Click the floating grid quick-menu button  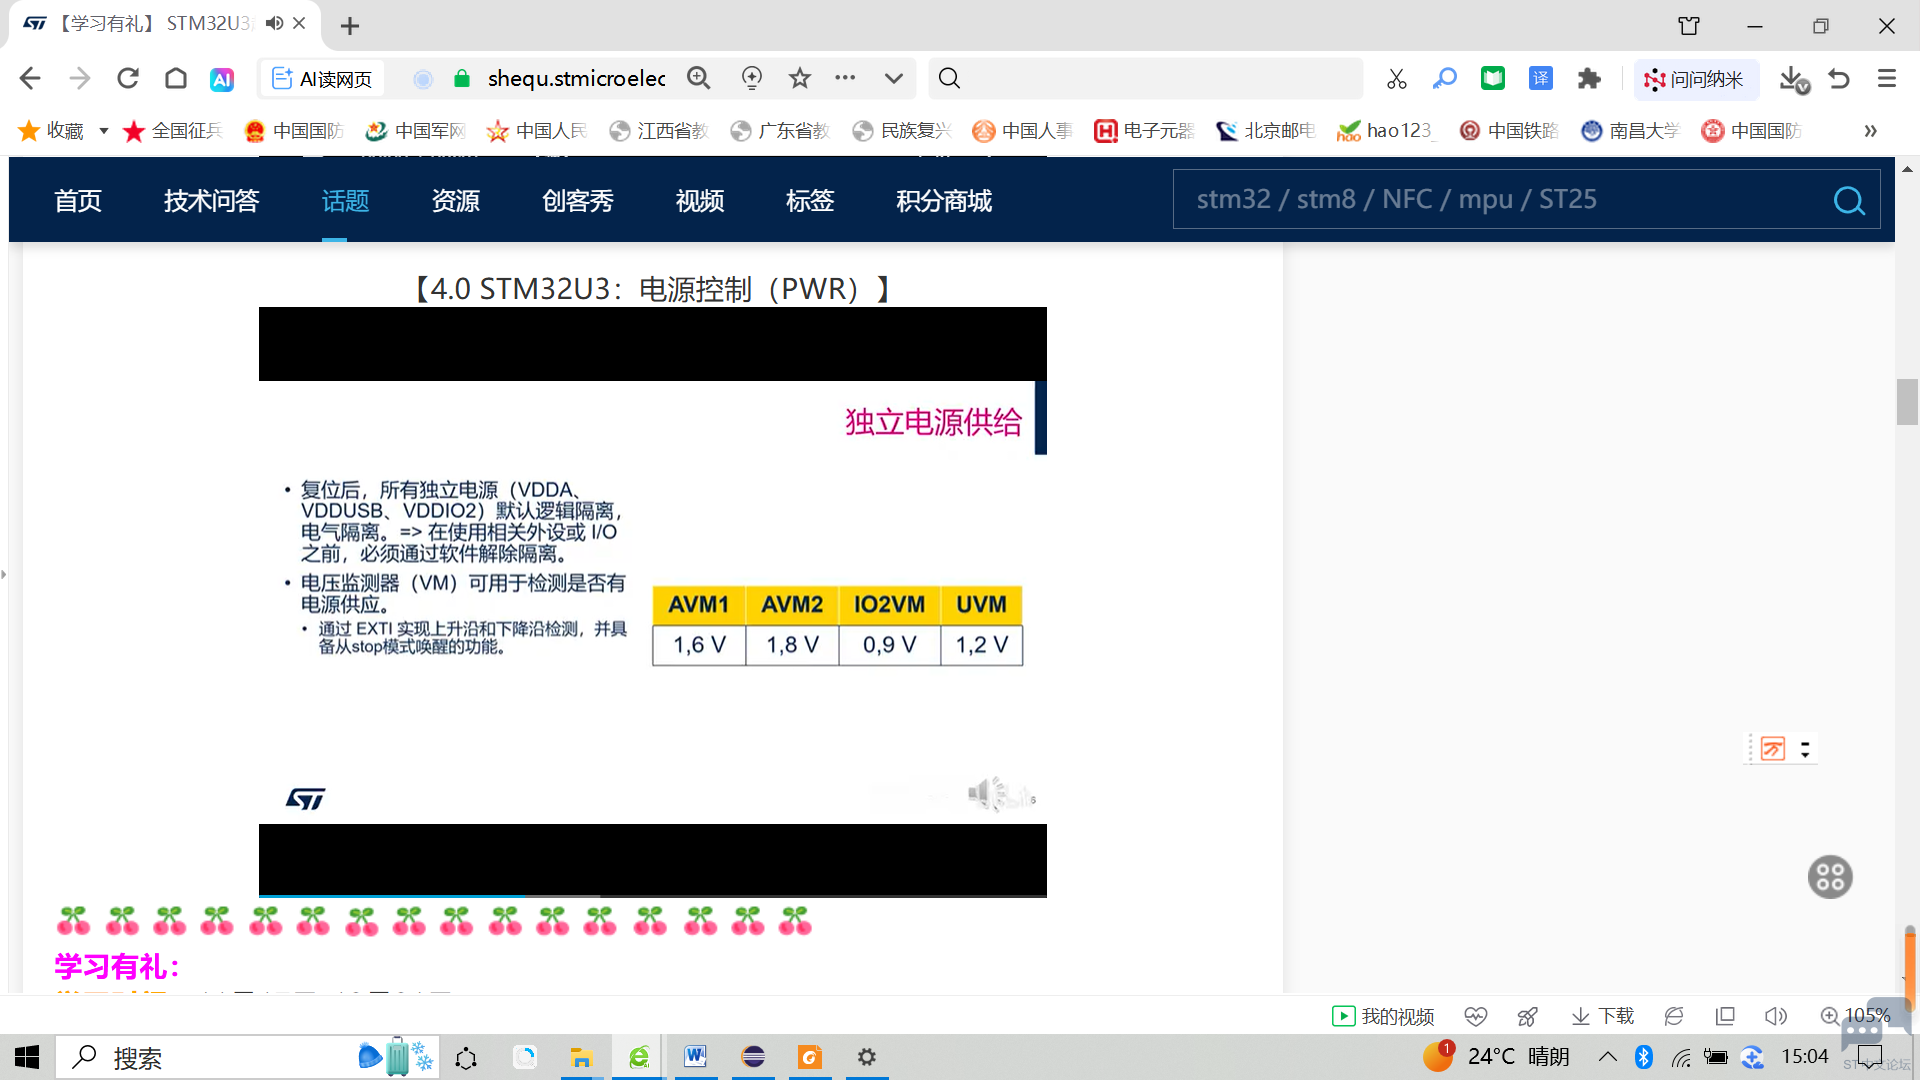click(1830, 877)
